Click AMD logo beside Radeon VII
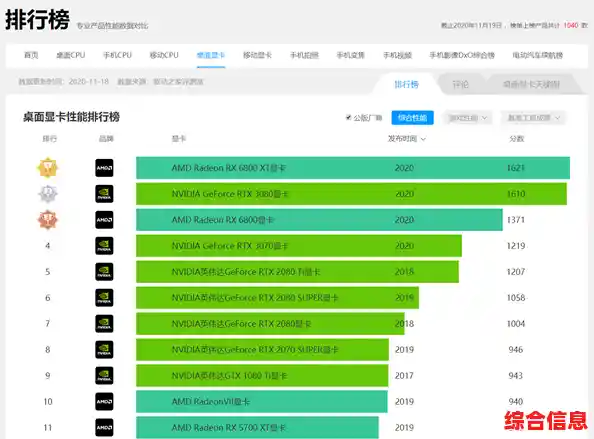The image size is (594, 439). tap(104, 402)
